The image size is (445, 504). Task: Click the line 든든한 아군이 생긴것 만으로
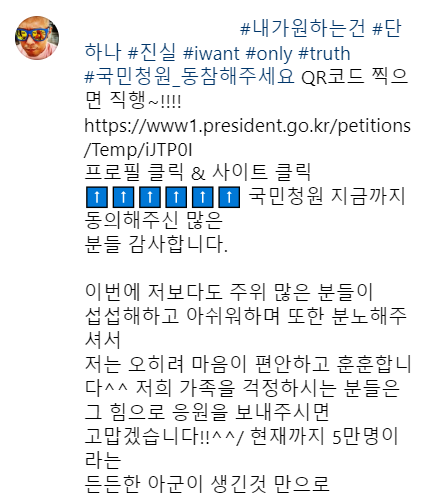207,484
